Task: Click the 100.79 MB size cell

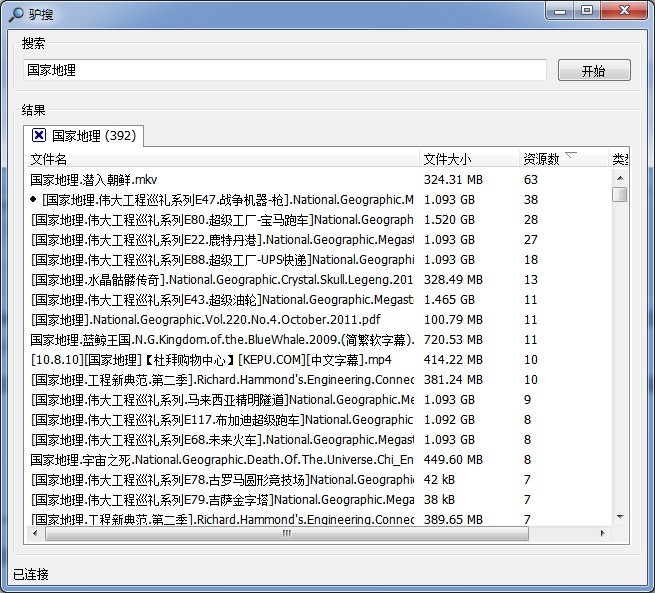Action: pos(453,320)
